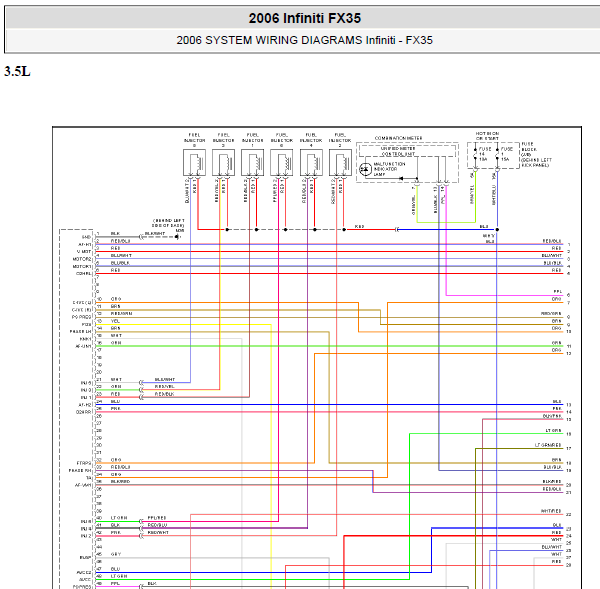Click the 'MOTOR1' terminal label
The width and height of the screenshot is (600, 589).
point(82,266)
